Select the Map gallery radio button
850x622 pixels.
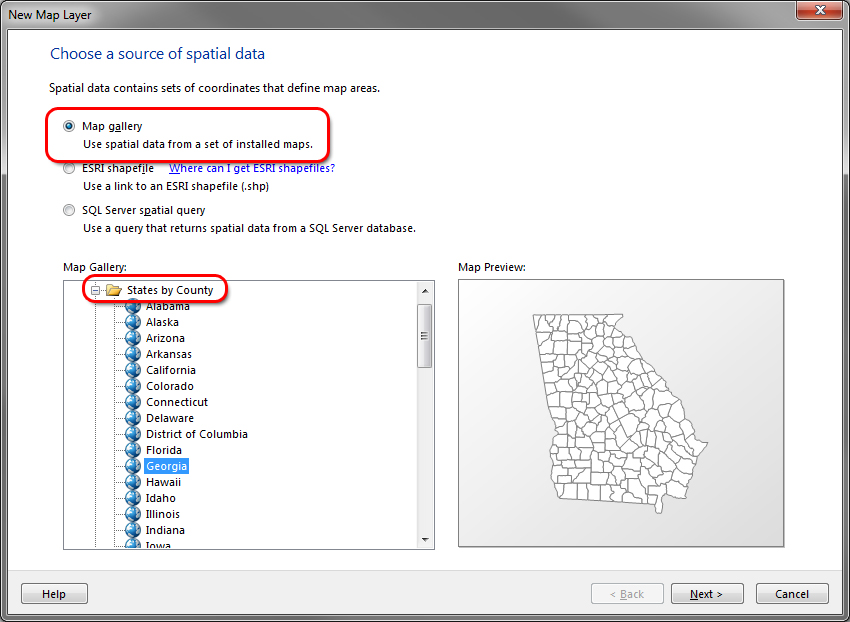[69, 126]
